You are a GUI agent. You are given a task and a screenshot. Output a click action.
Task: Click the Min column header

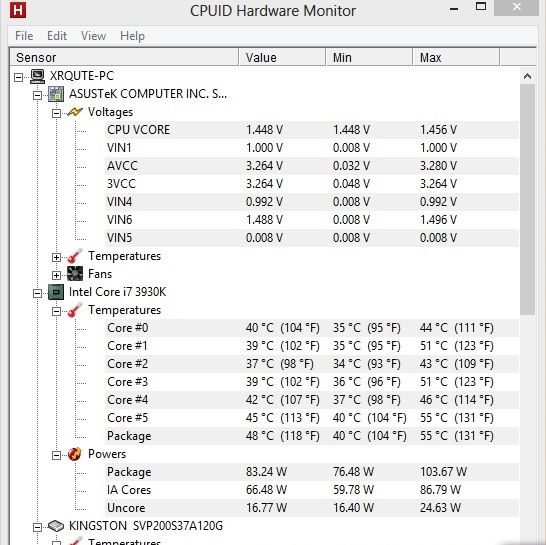point(369,57)
